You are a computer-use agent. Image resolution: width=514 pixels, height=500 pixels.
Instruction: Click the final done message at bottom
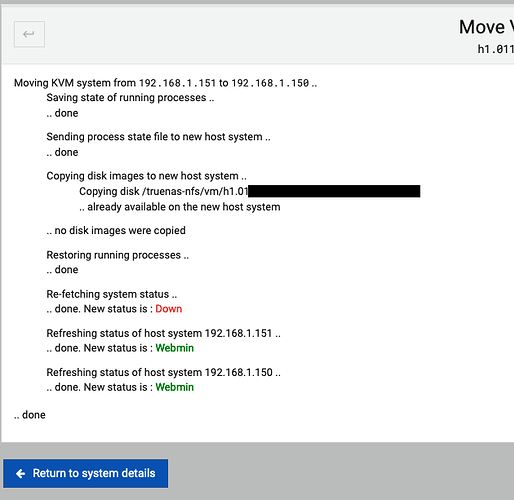click(30, 415)
